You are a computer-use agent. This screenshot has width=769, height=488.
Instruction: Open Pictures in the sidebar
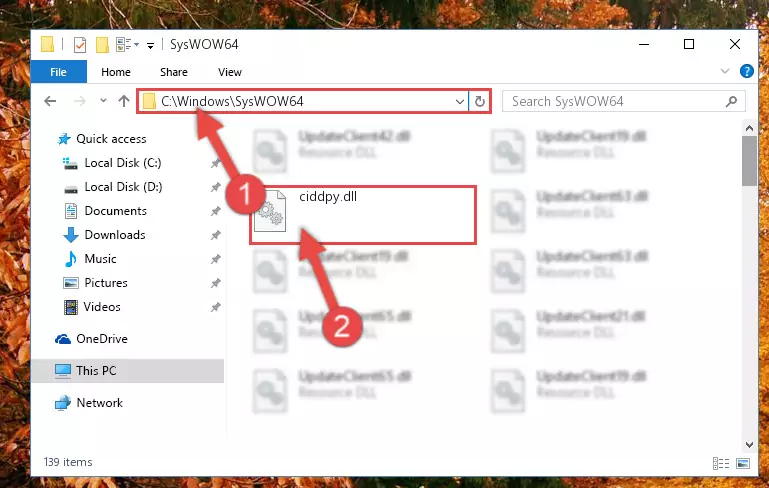click(x=106, y=283)
